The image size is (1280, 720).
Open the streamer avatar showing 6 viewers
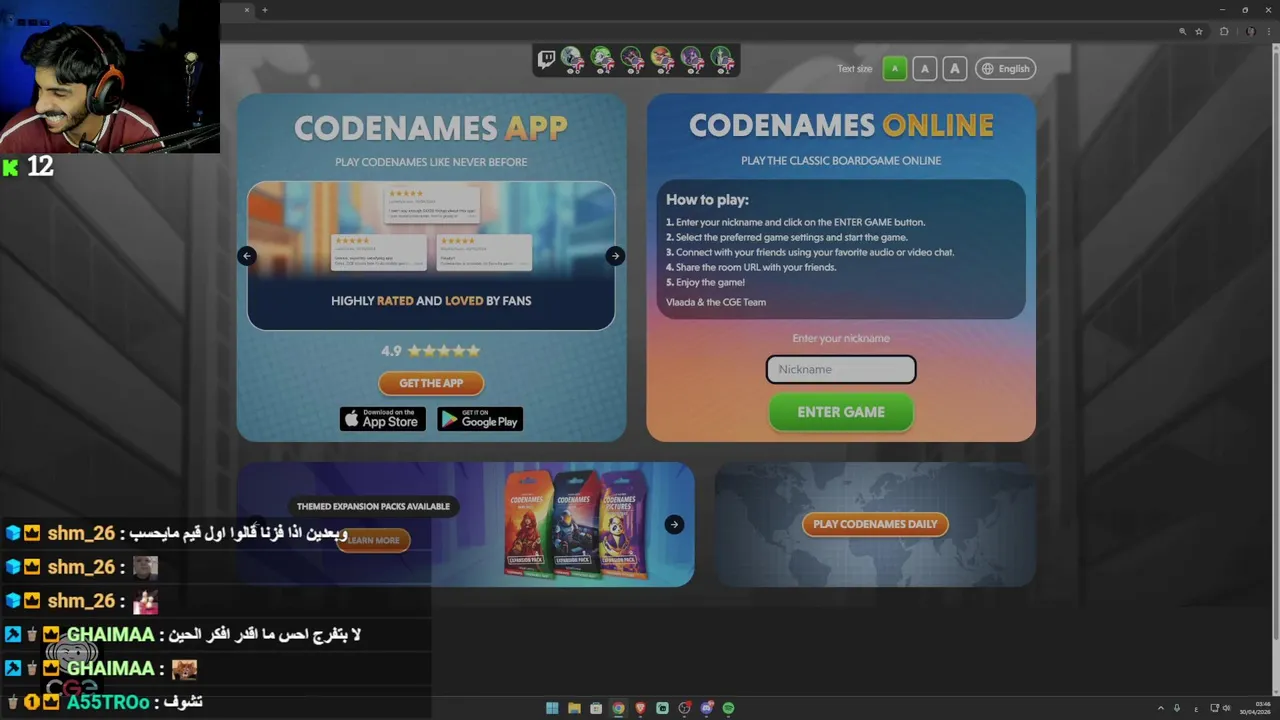[x=573, y=60]
